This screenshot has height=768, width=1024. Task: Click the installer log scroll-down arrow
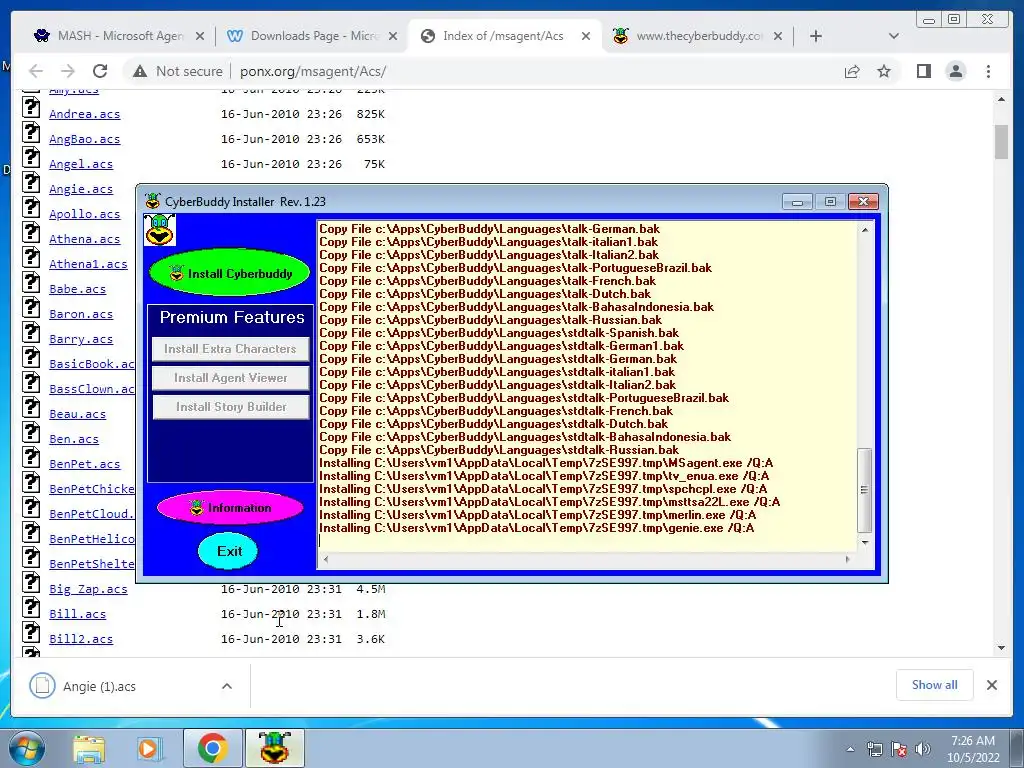865,542
